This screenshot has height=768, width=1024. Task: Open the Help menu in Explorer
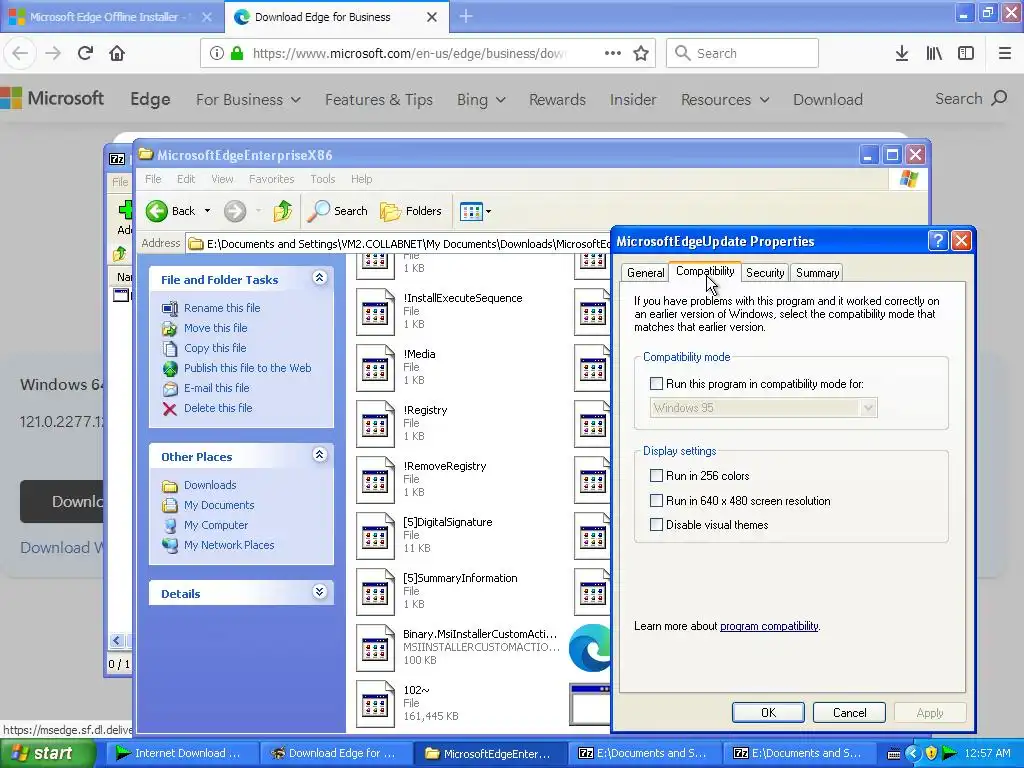tap(361, 179)
